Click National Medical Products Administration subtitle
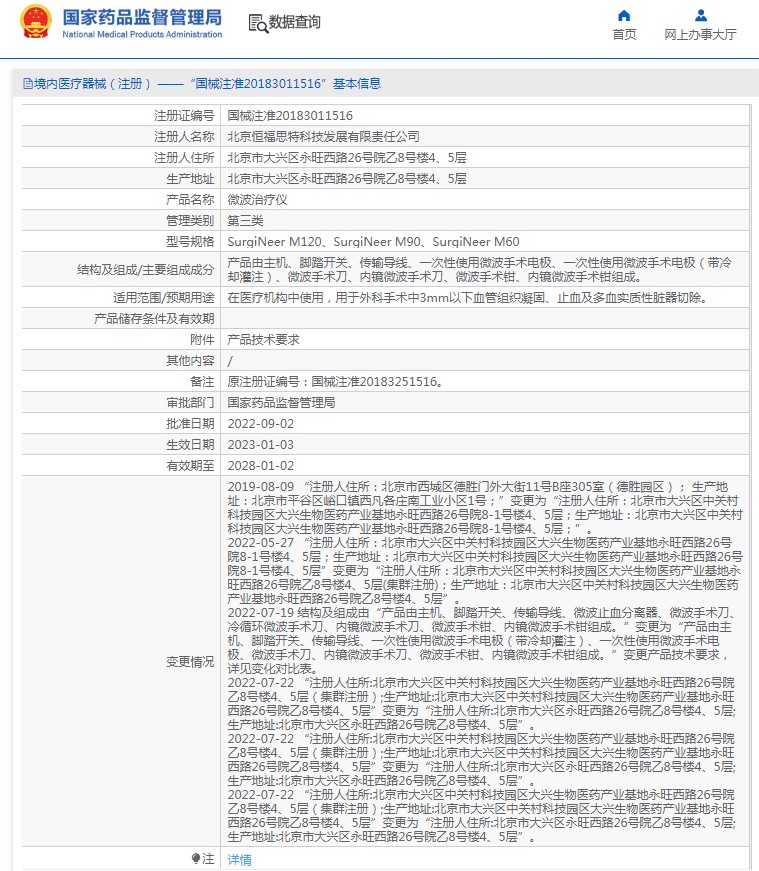Screen dimensions: 759x871 pos(142,34)
